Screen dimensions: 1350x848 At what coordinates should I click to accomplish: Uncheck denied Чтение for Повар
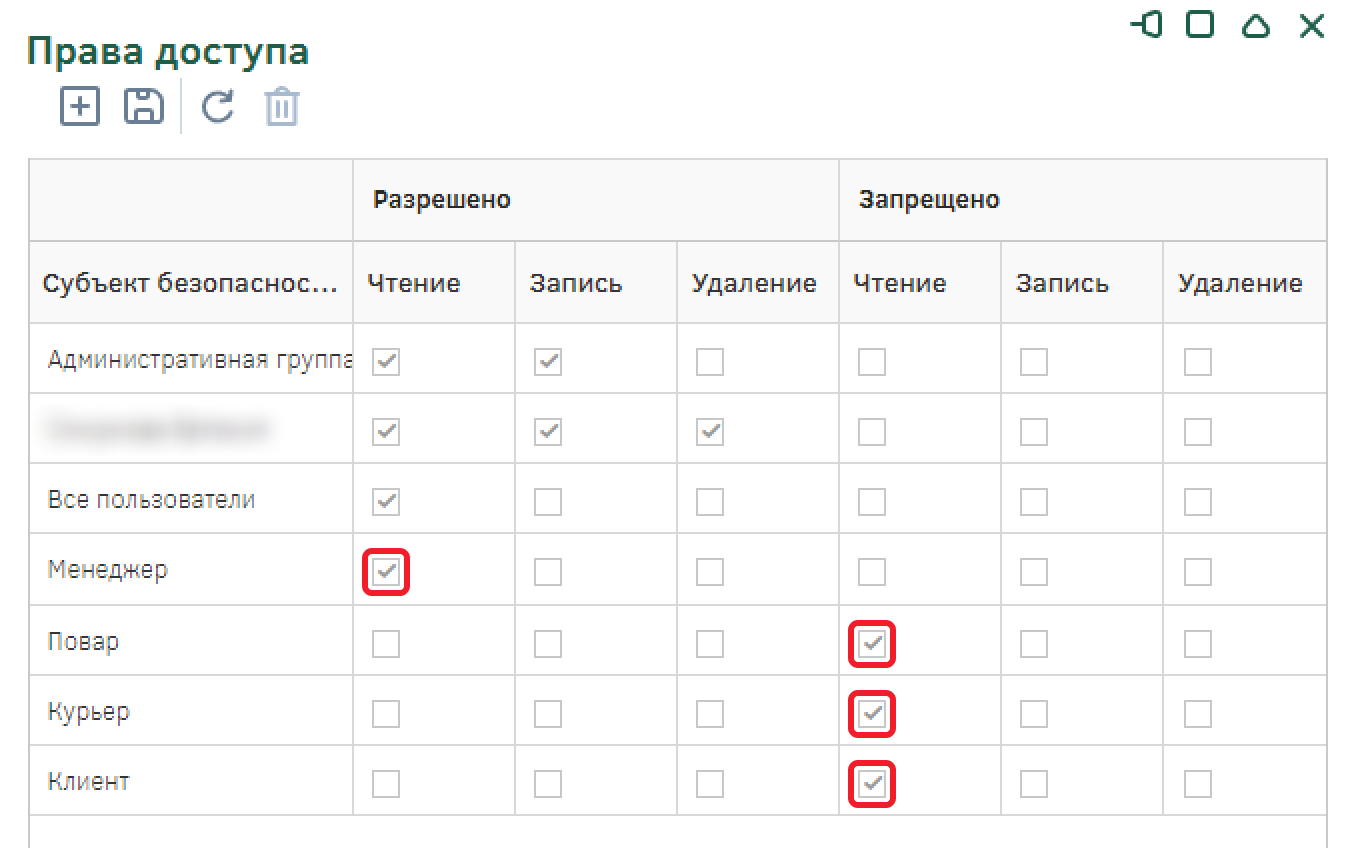[872, 643]
